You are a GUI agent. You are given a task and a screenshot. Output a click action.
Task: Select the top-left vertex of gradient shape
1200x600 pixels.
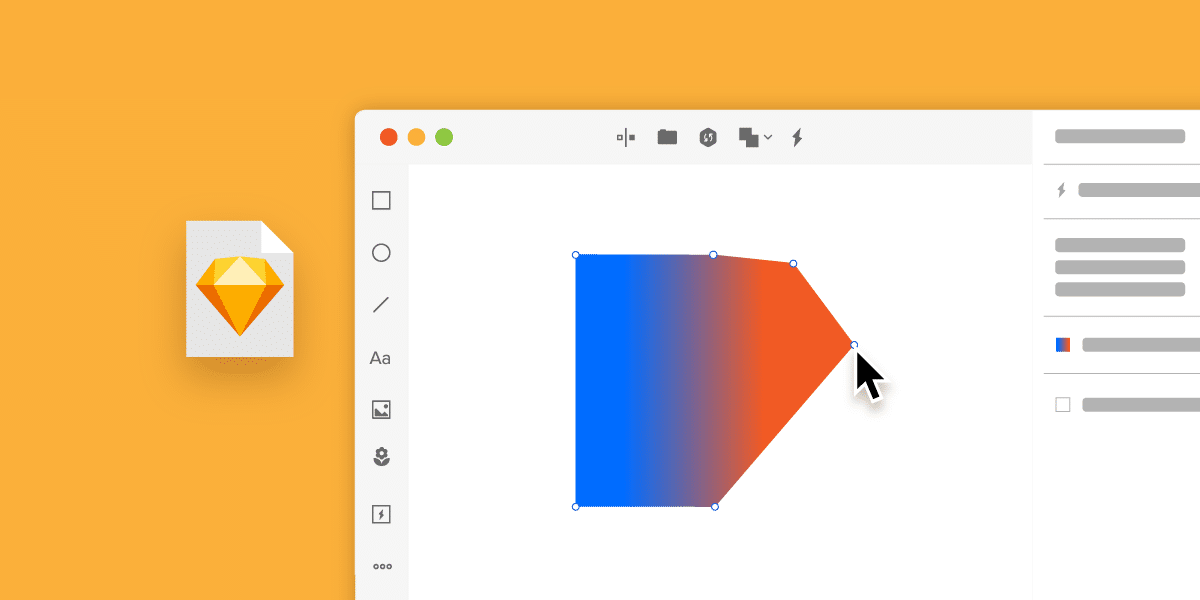click(x=576, y=255)
